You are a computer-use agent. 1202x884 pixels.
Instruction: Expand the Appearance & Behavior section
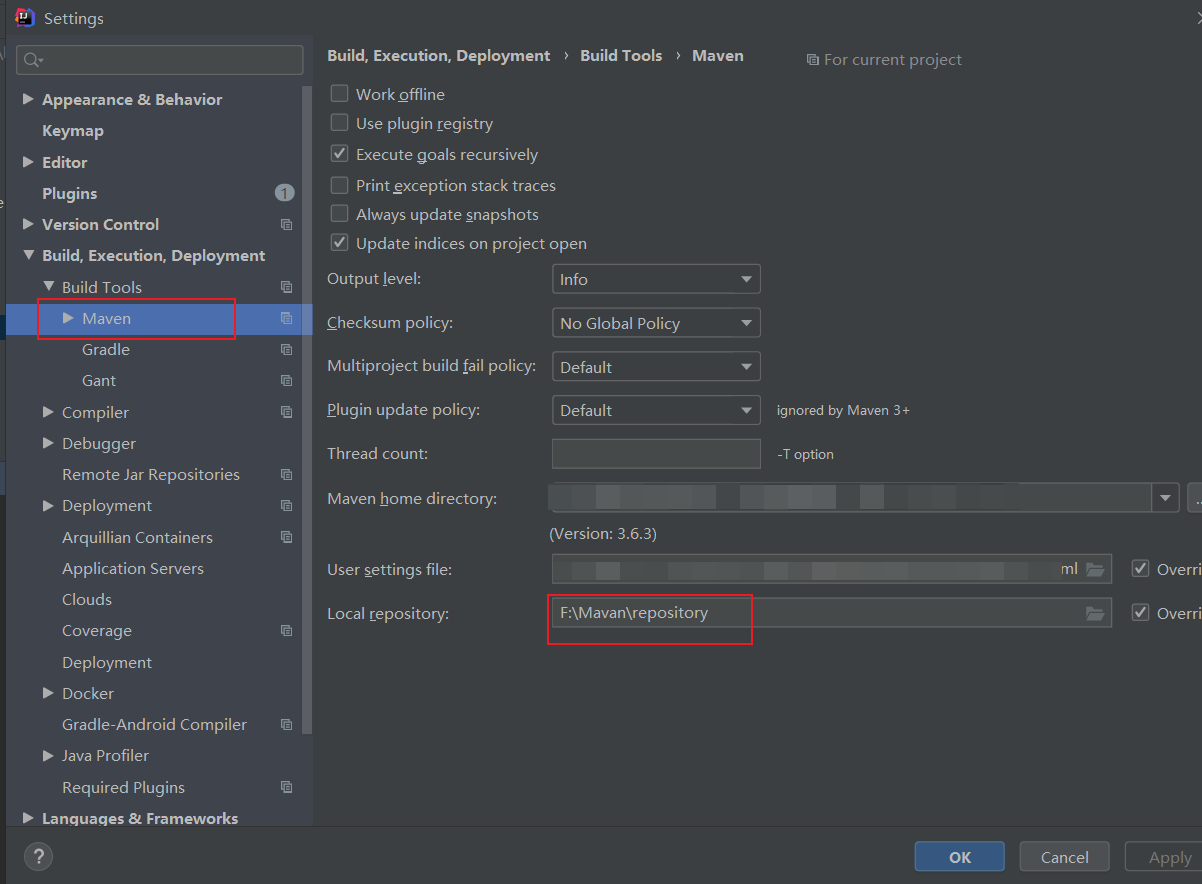pyautogui.click(x=28, y=99)
